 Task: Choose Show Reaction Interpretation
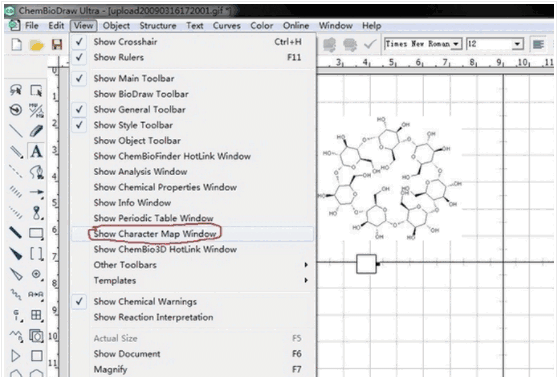(193, 317)
